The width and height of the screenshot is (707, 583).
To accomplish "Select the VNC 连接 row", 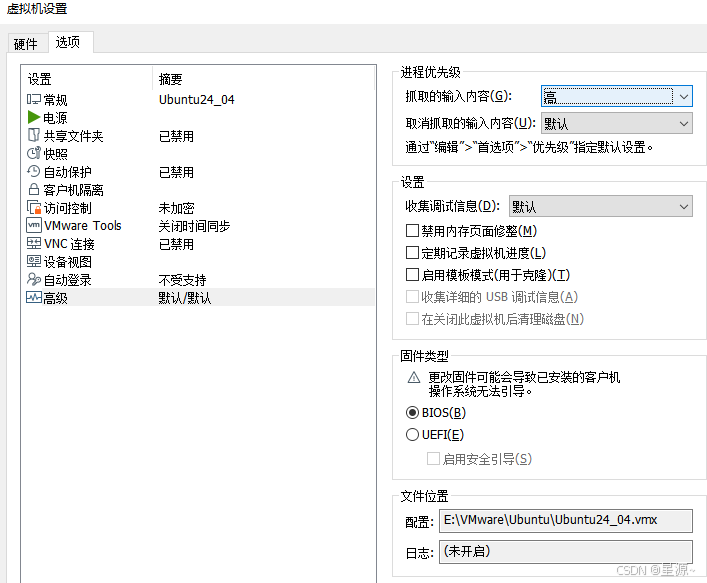I will (198, 243).
